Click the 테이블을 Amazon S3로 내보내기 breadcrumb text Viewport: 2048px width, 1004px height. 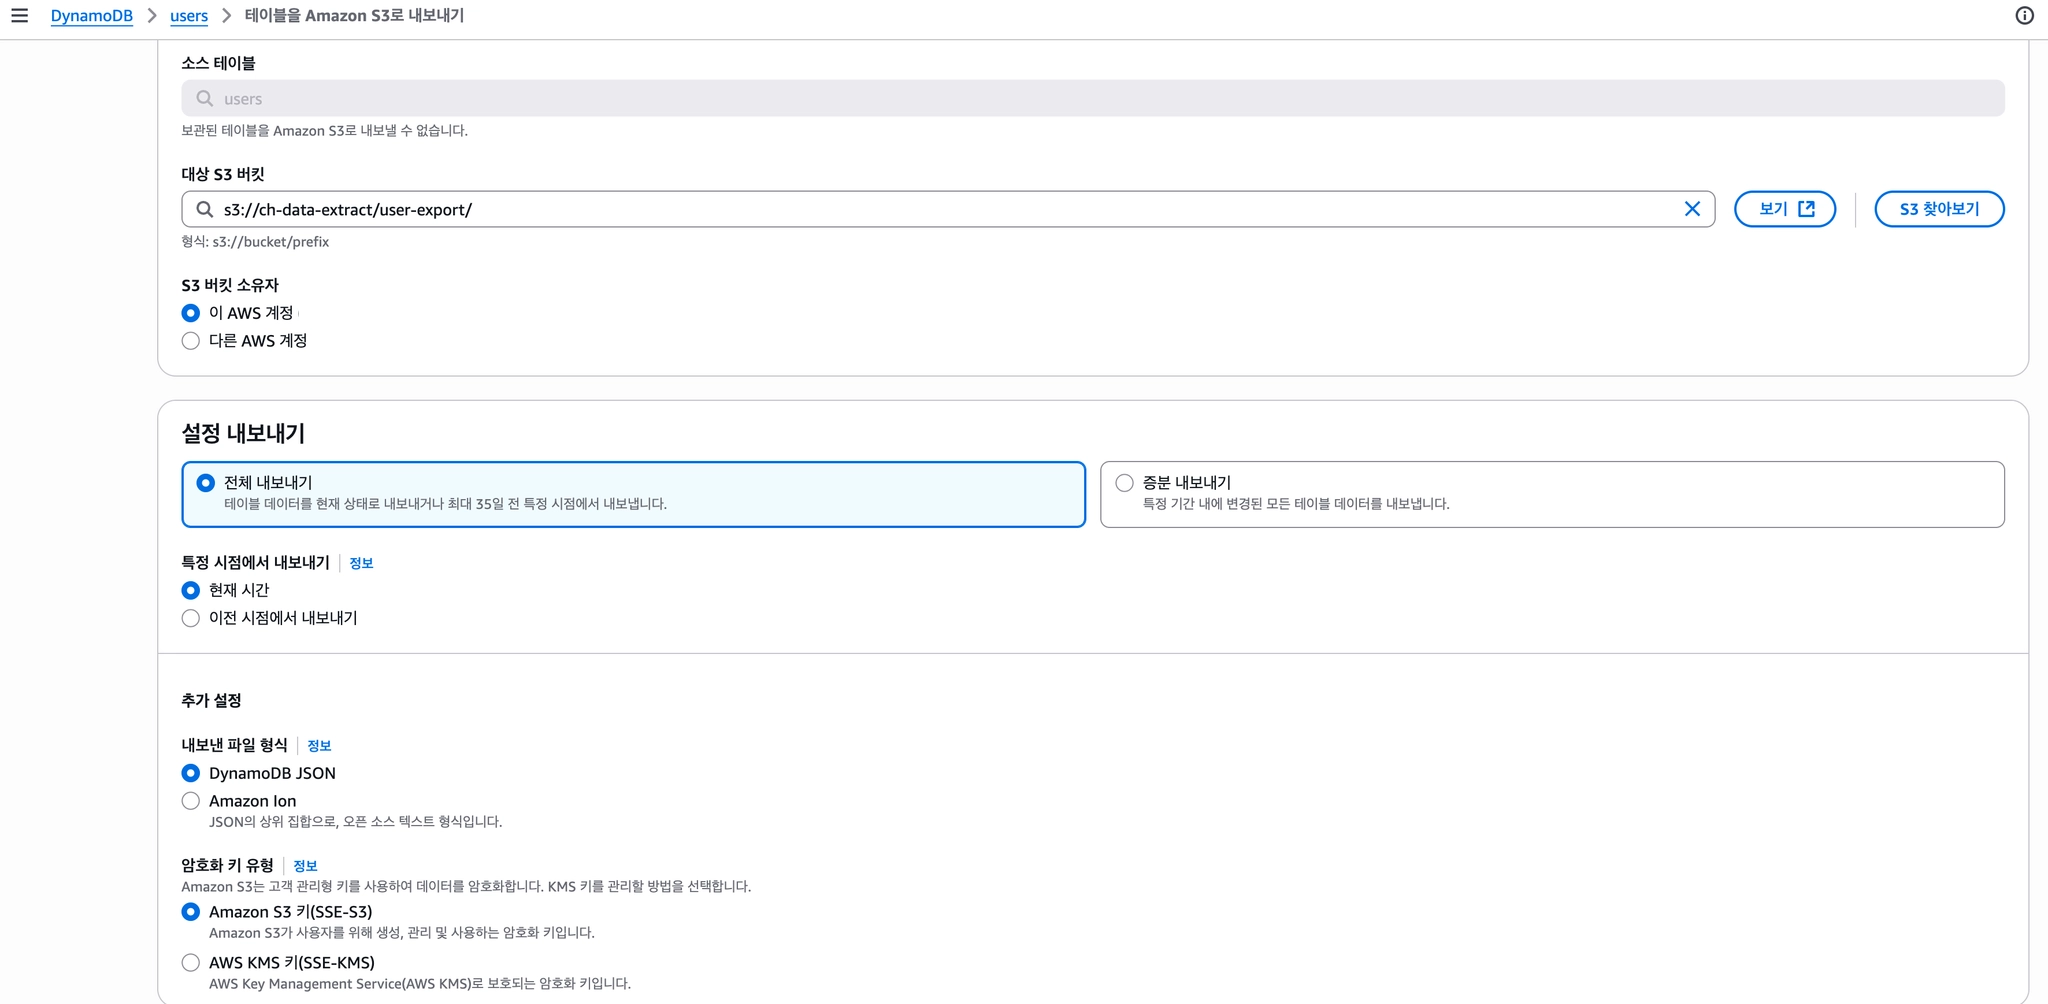point(354,16)
